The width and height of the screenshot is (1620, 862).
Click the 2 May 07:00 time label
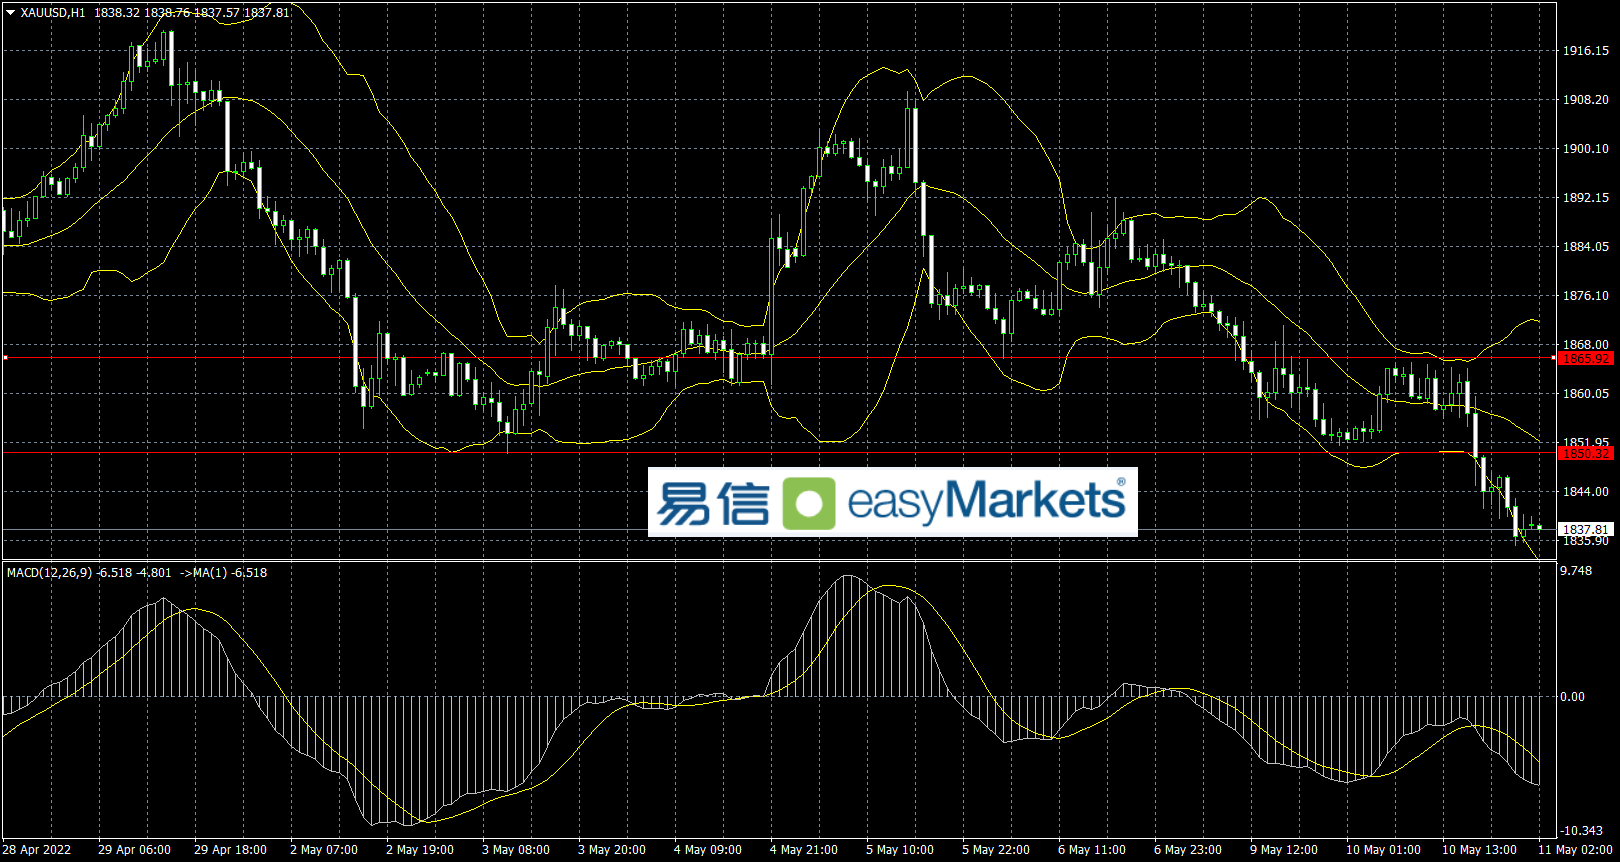click(x=324, y=850)
